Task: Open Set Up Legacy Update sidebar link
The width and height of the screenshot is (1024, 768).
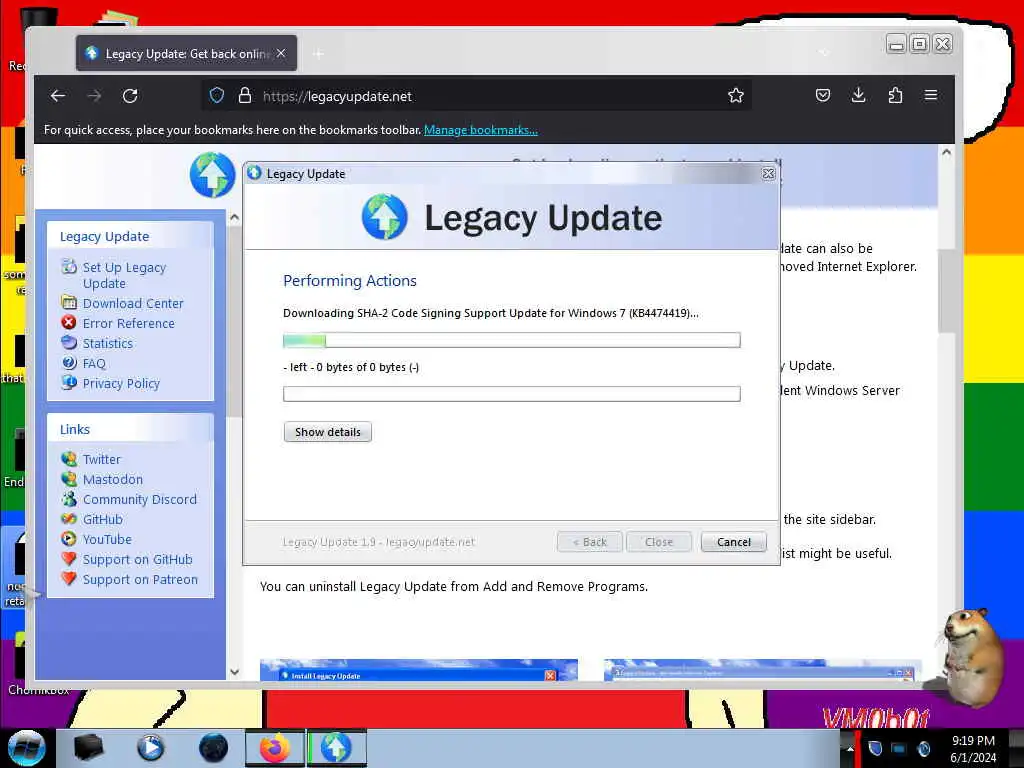Action: (124, 275)
